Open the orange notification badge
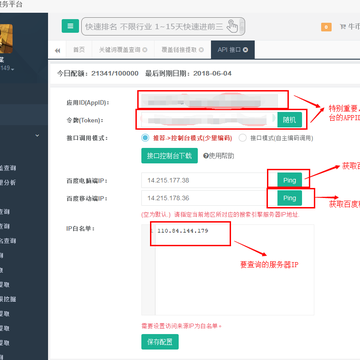 click(326, 27)
